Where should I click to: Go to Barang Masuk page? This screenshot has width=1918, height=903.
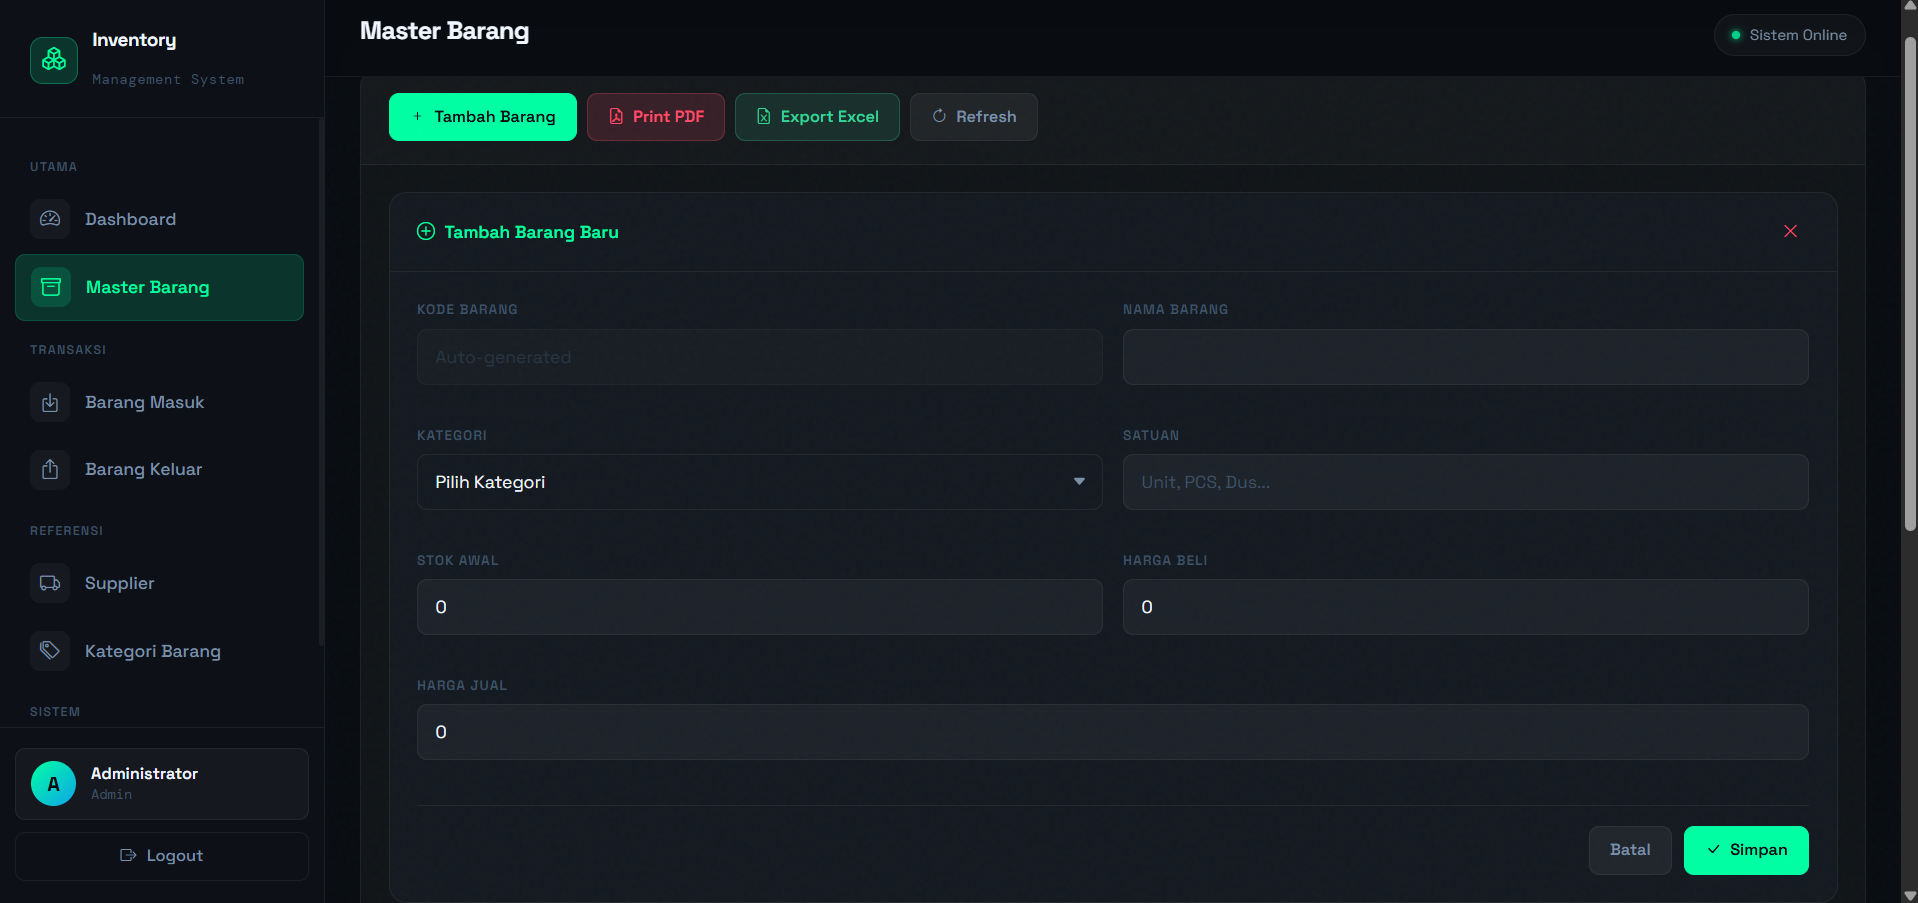pos(160,402)
